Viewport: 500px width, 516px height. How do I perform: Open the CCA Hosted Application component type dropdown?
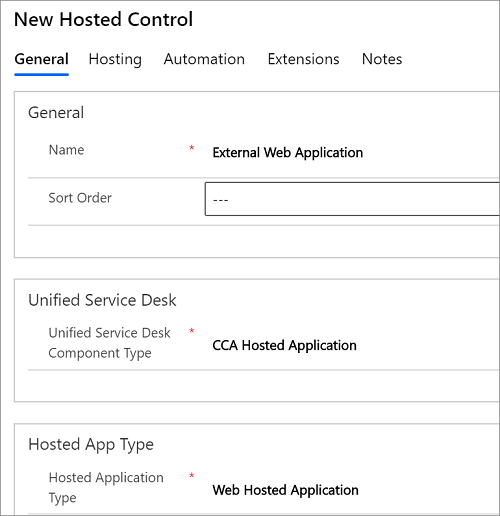coord(284,345)
